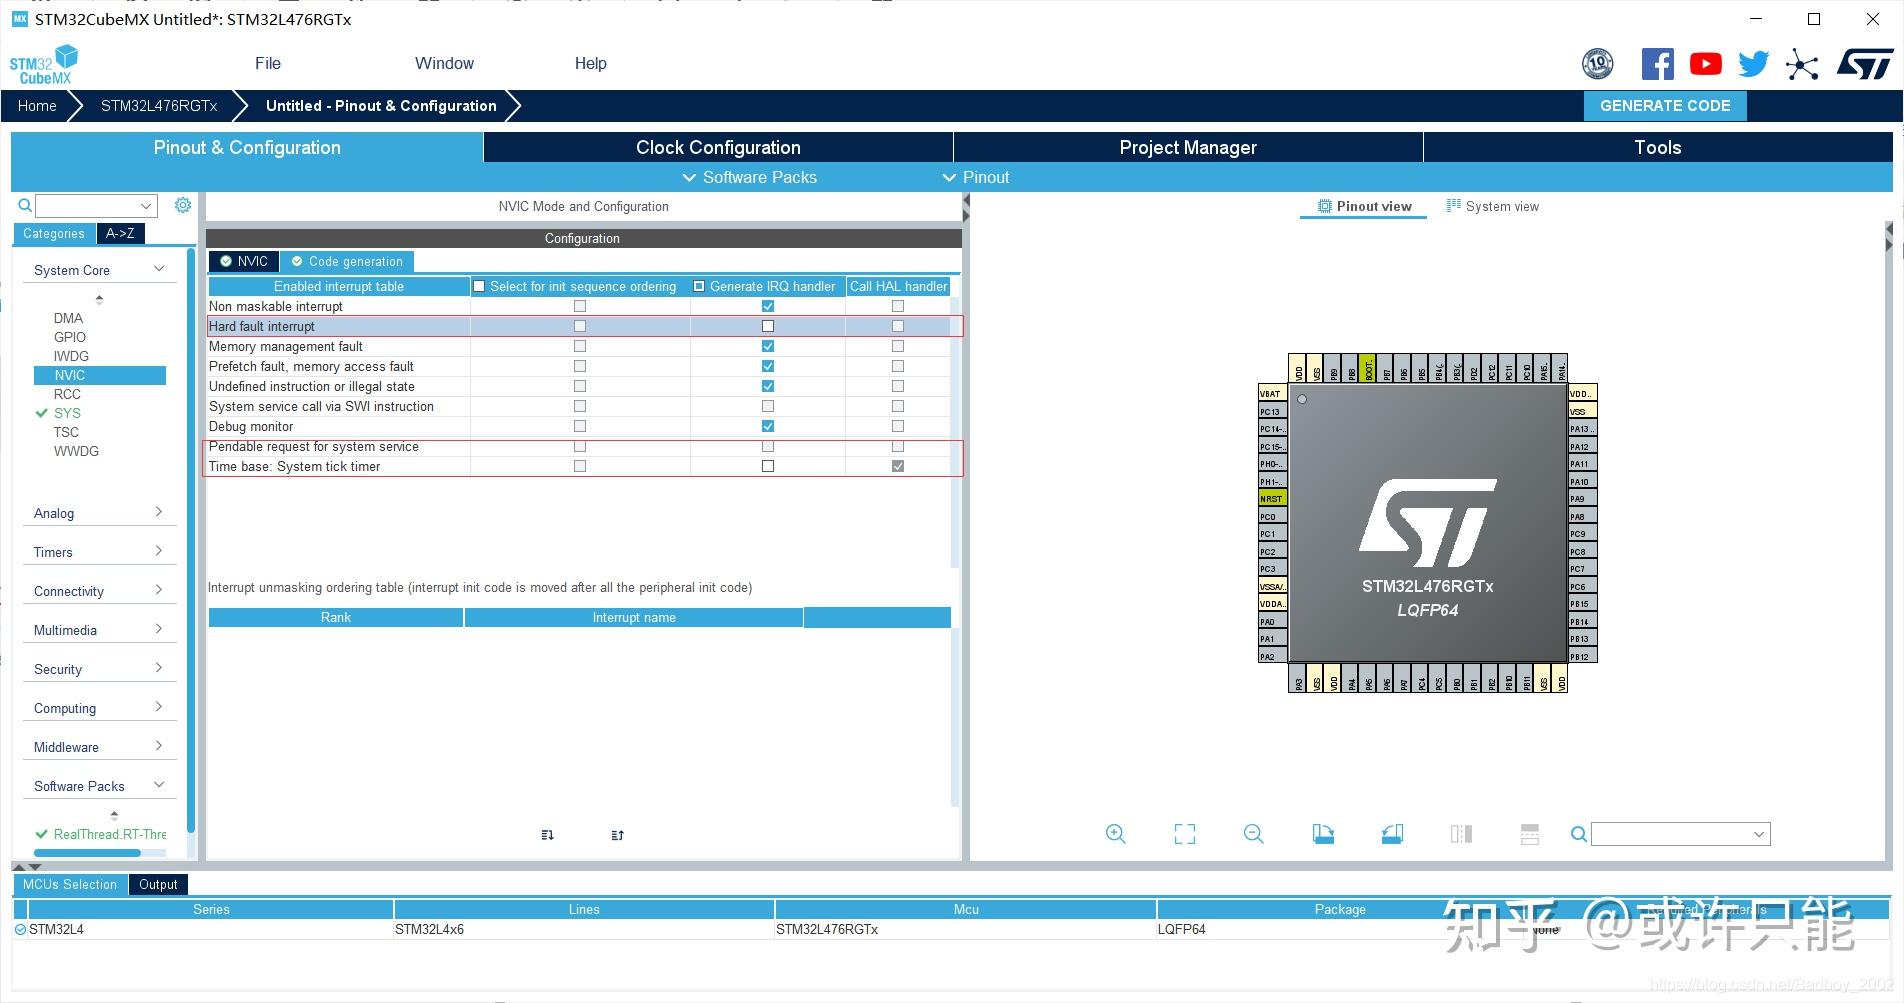Uncheck Call HAL handler for Time base

pos(897,465)
